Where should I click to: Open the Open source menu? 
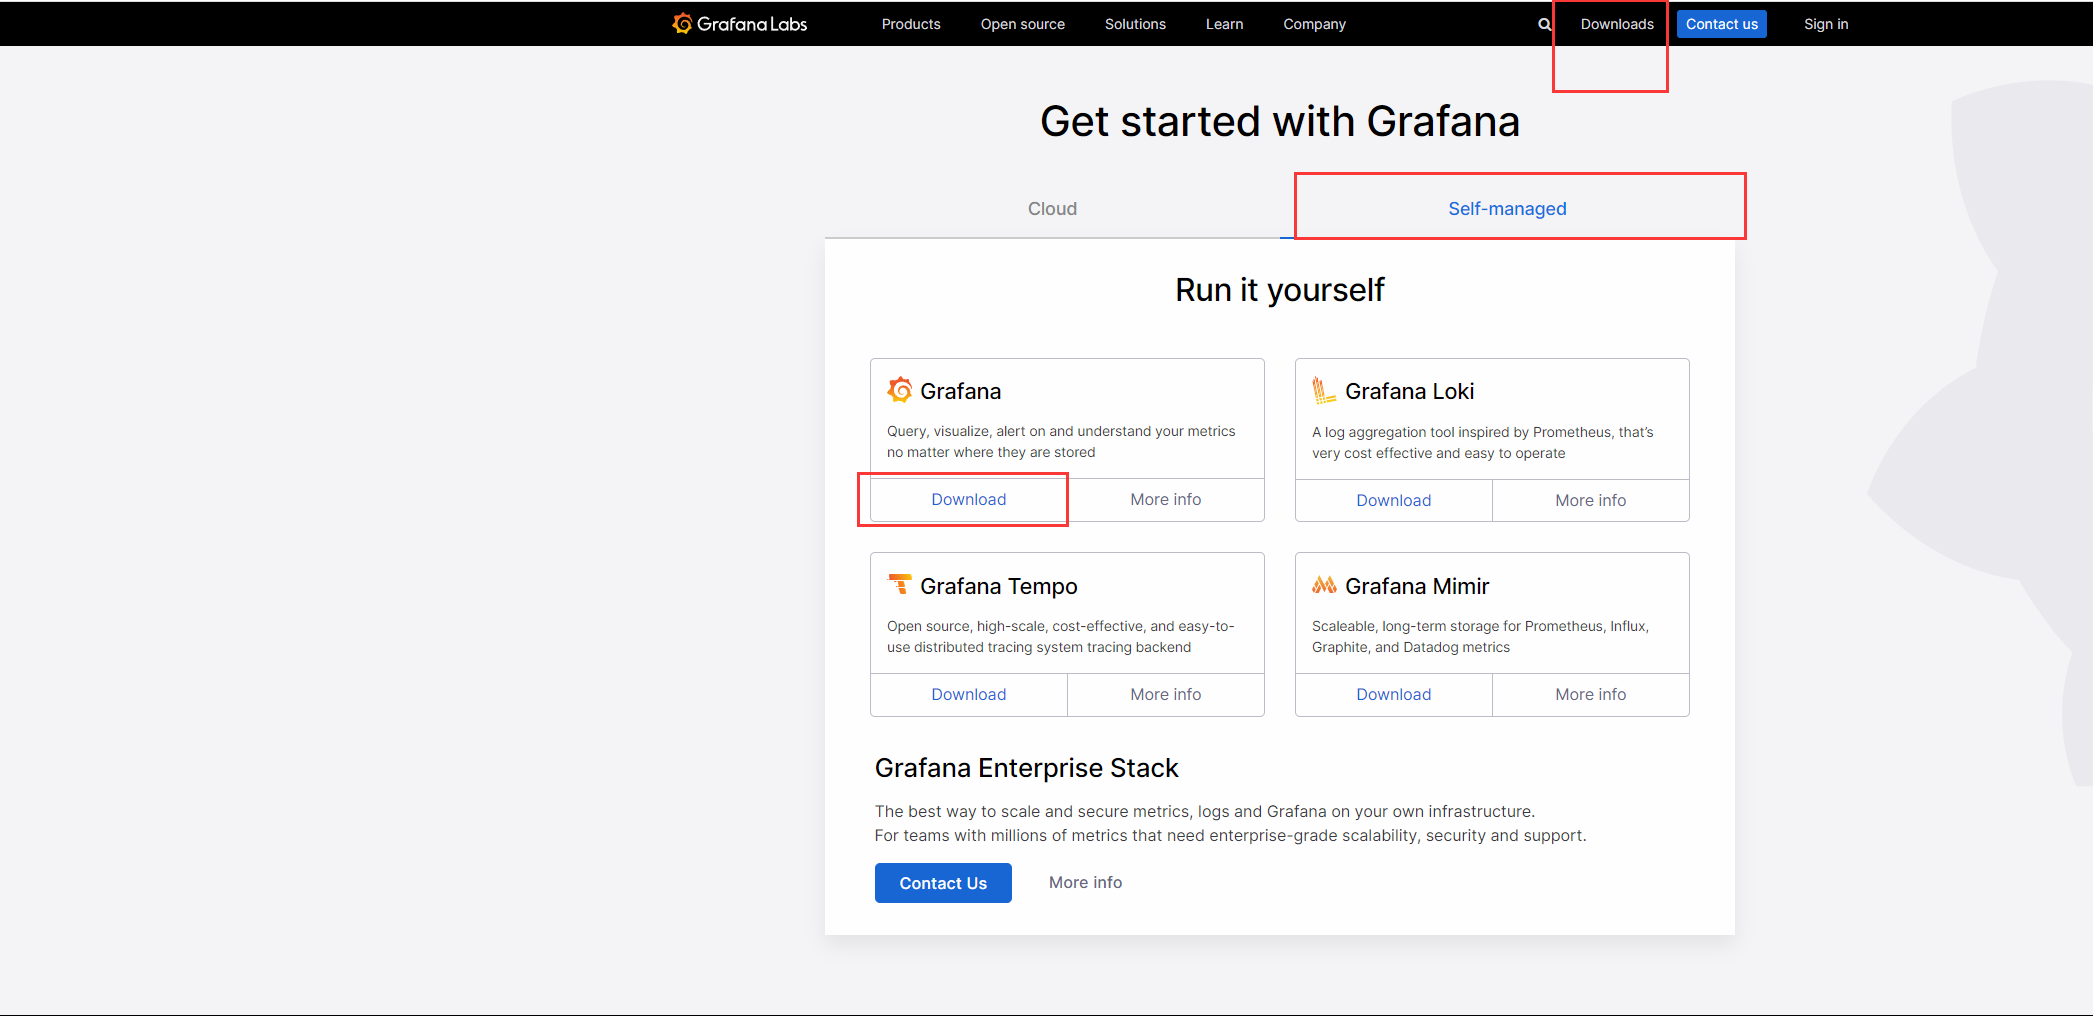[x=1022, y=24]
